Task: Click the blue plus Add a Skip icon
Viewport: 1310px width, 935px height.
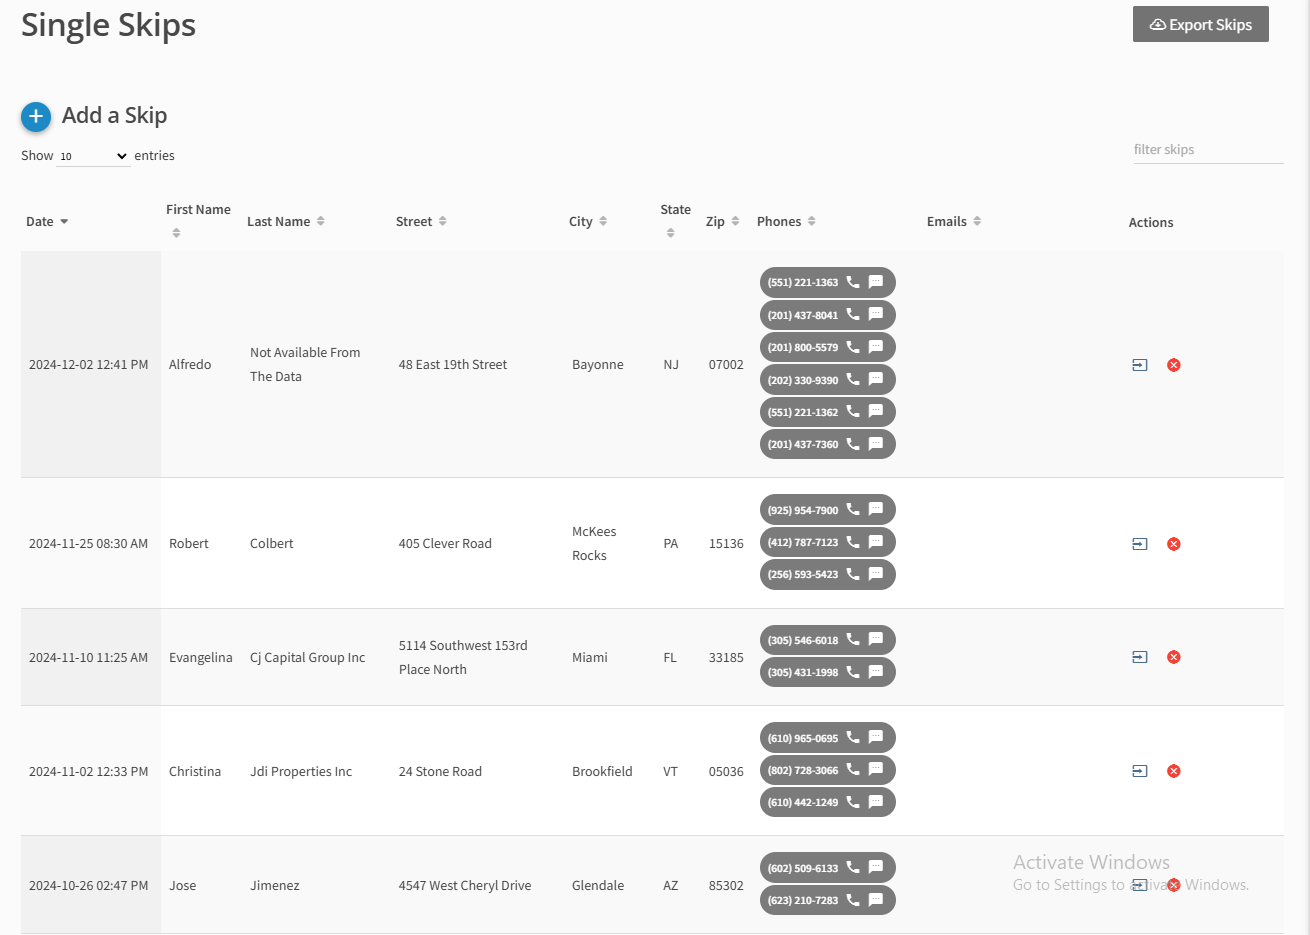Action: pos(36,117)
